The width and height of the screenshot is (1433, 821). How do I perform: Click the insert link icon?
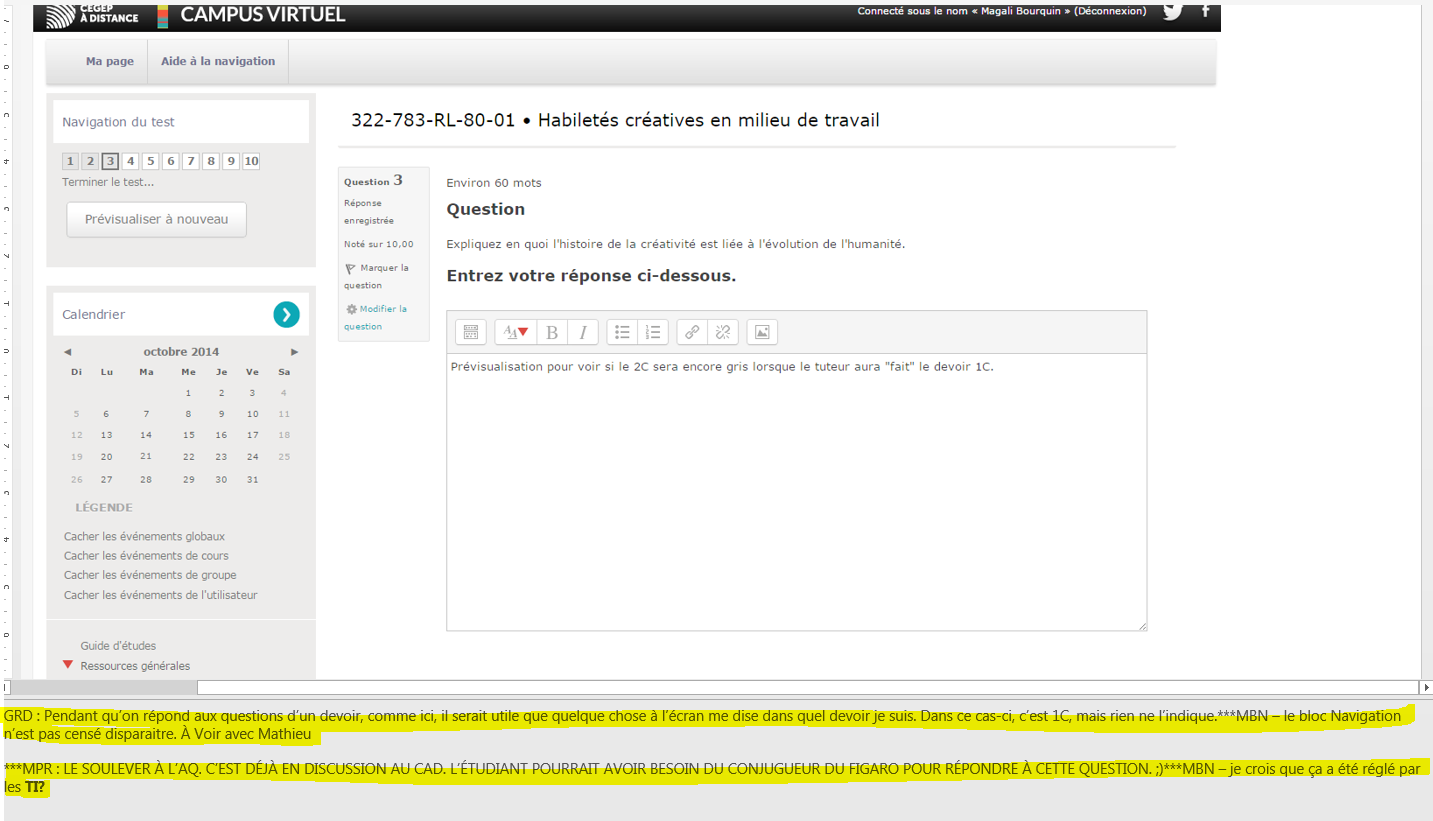[692, 333]
